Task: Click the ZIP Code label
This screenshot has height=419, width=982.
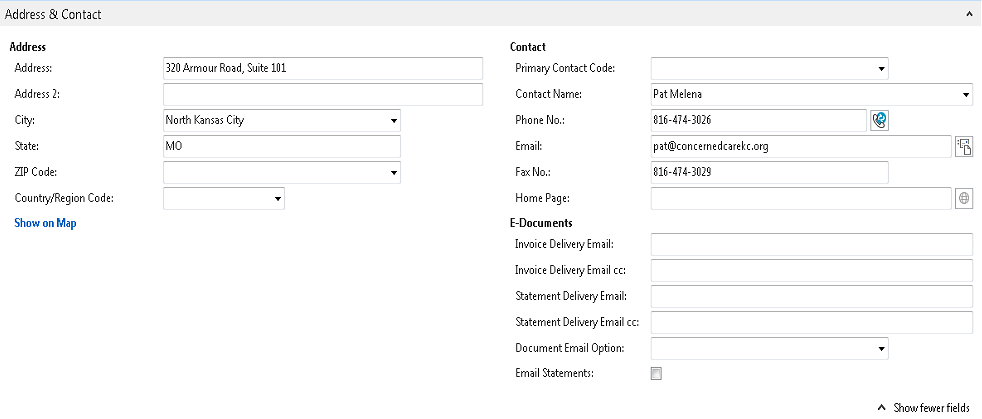Action: click(x=36, y=172)
